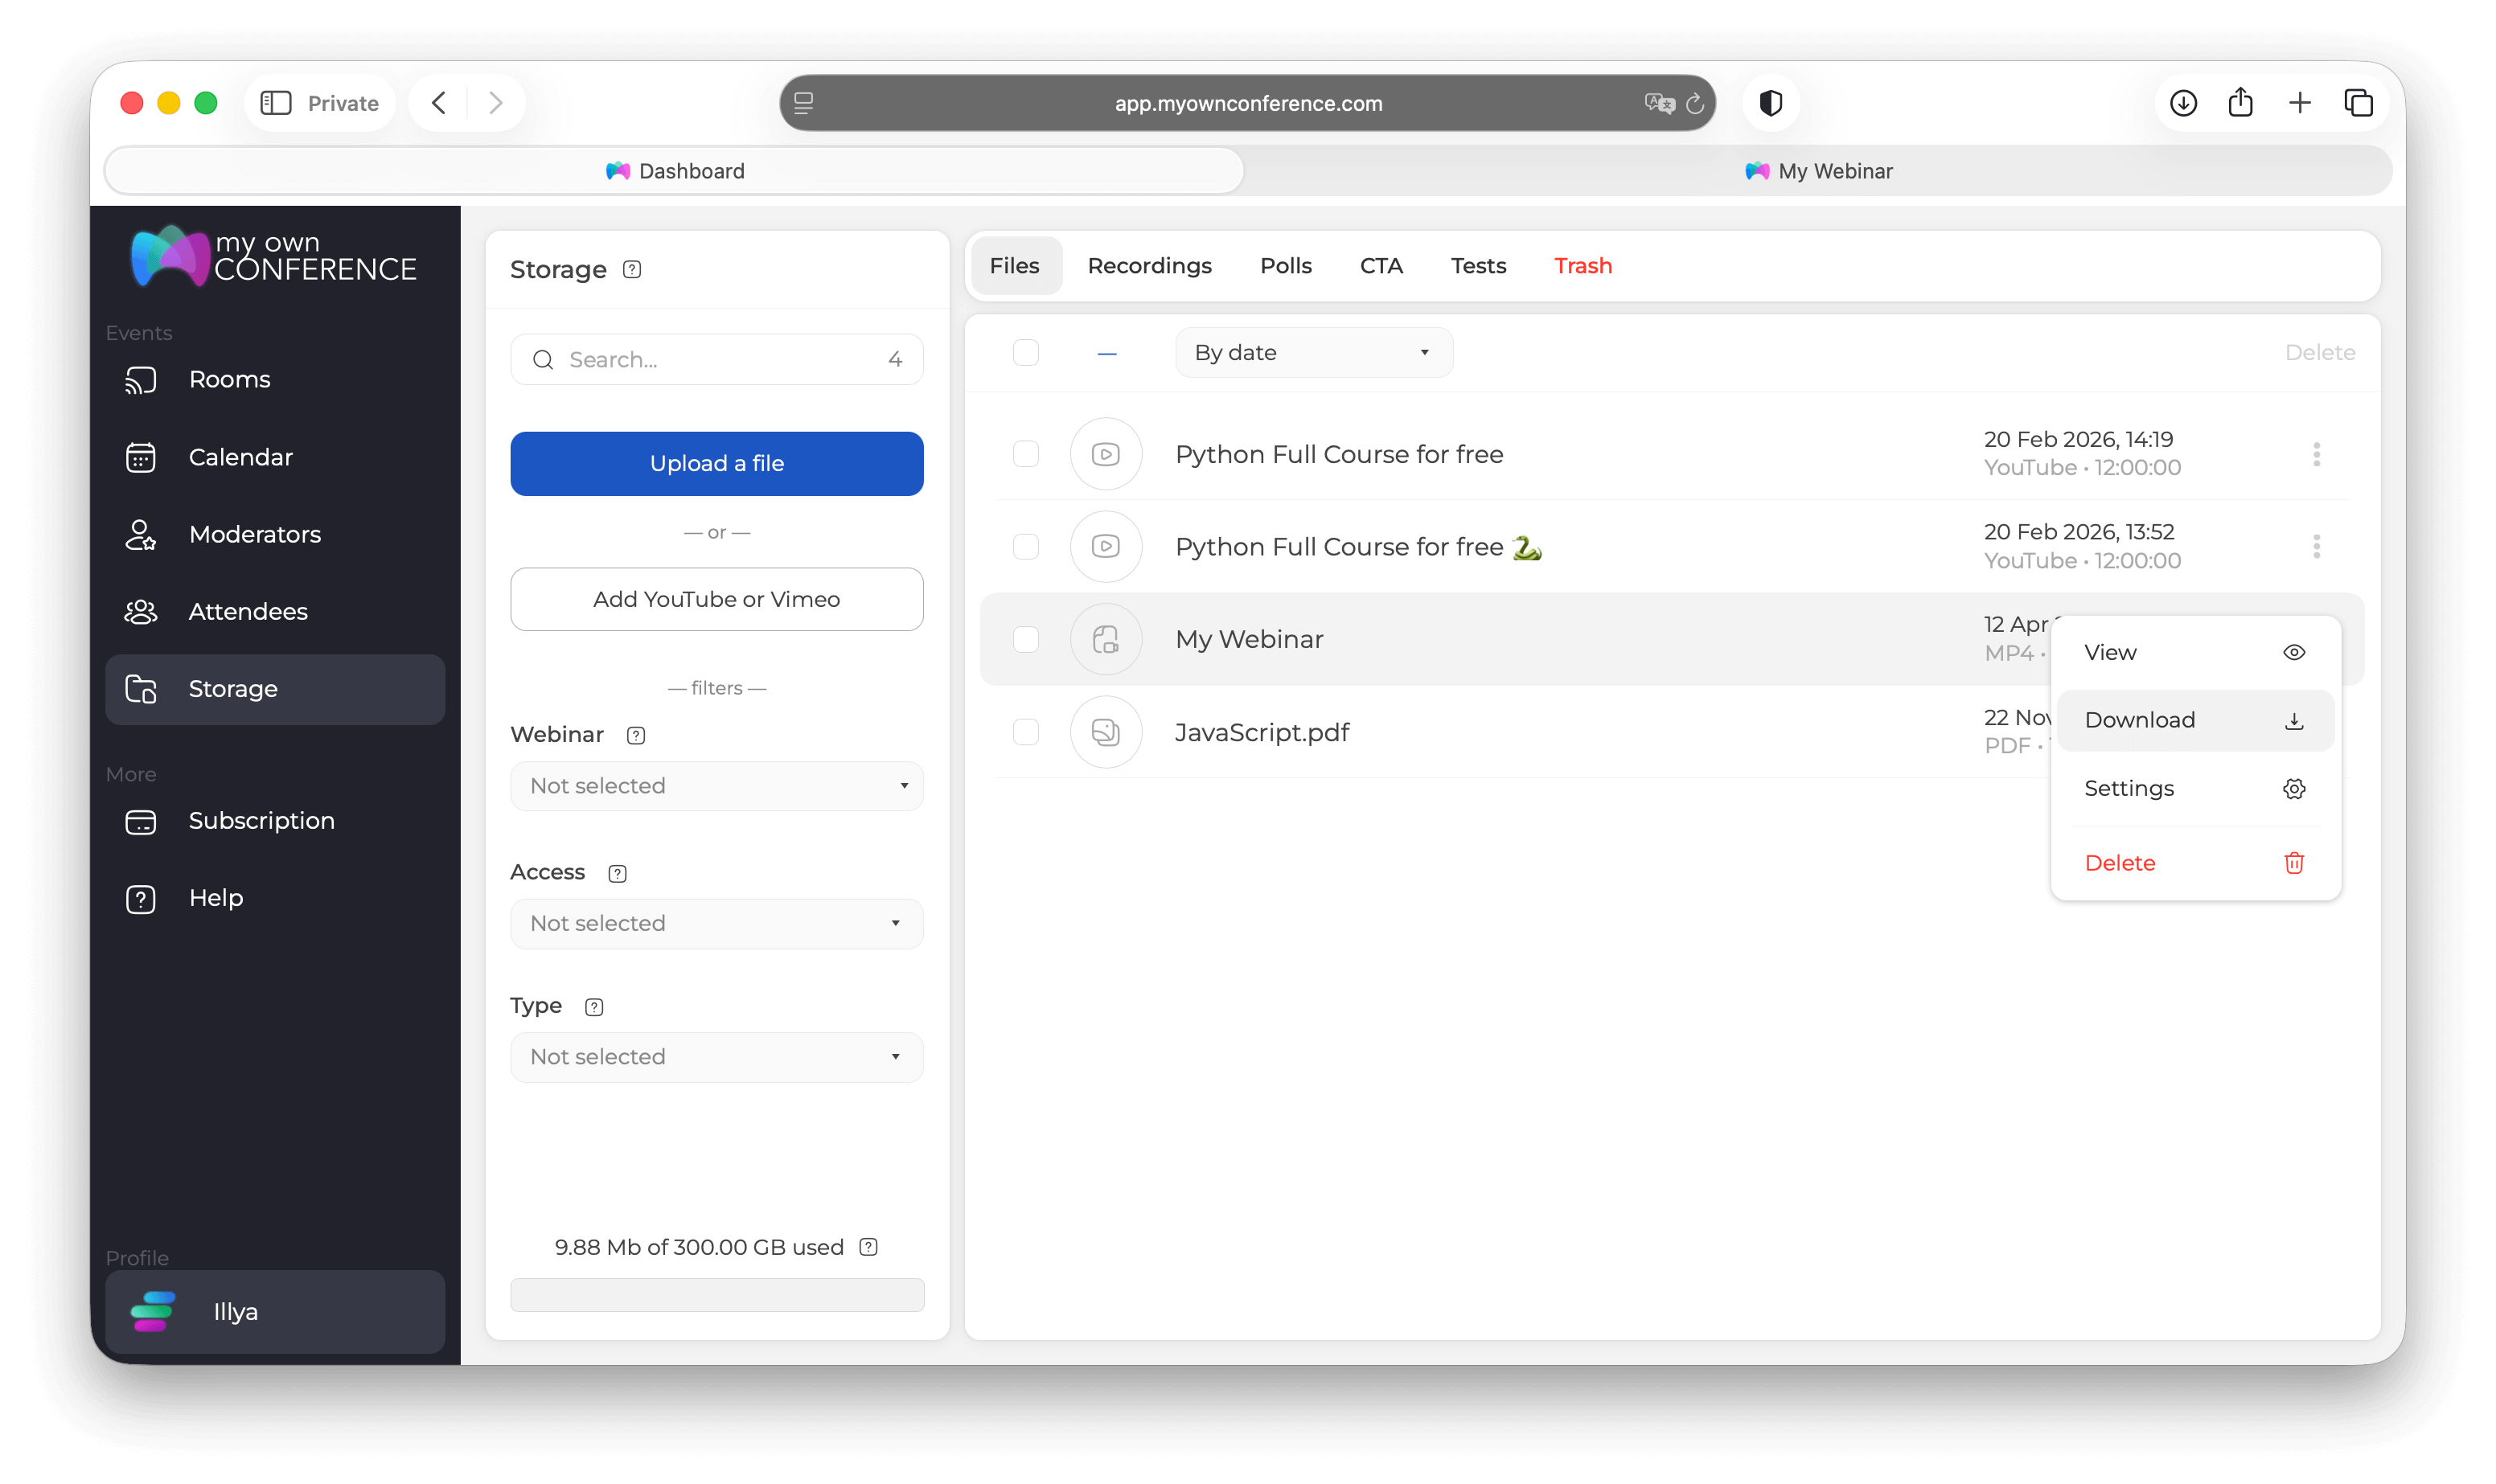Image resolution: width=2496 pixels, height=1484 pixels.
Task: Open the By date sorting dropdown
Action: click(x=1312, y=352)
